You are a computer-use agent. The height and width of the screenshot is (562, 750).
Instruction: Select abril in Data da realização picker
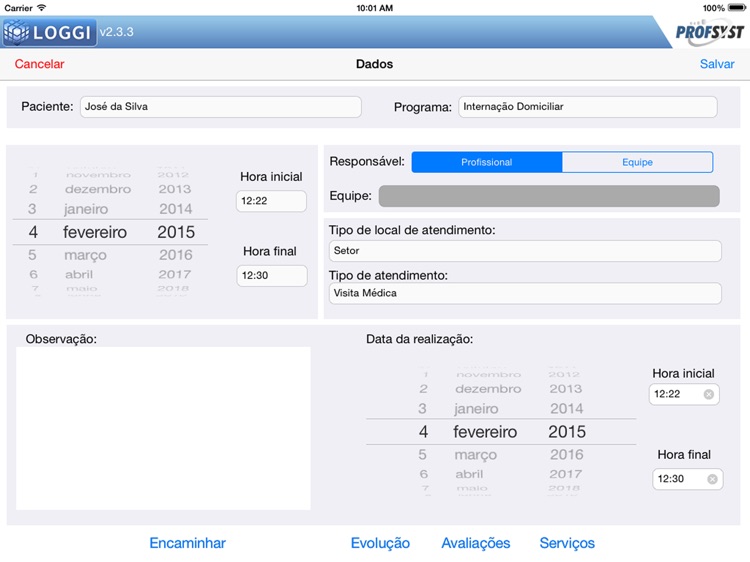(x=469, y=474)
